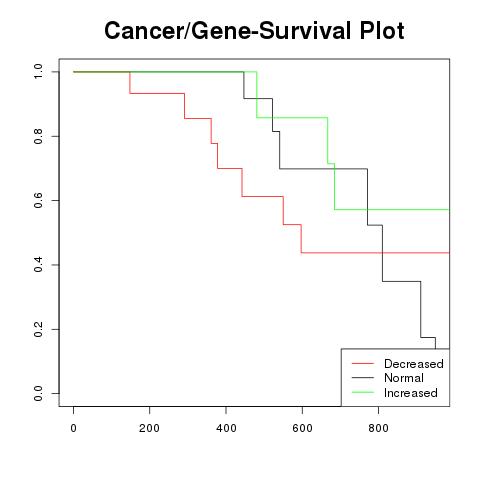Click the red curve plateau near 0.44
Image resolution: width=480 pixels, height=480 pixels.
375,253
